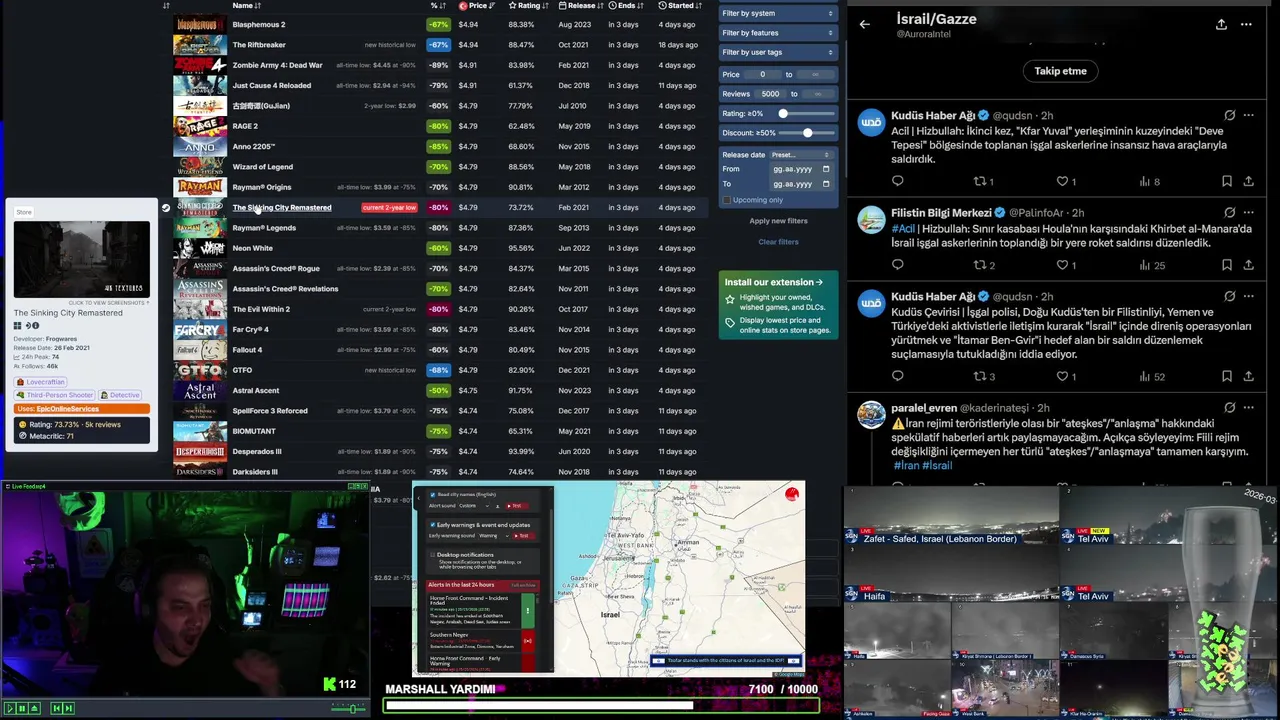The width and height of the screenshot is (1280, 720).
Task: Retweet the first Kudüs Haber Ağı tweet
Action: coord(984,181)
